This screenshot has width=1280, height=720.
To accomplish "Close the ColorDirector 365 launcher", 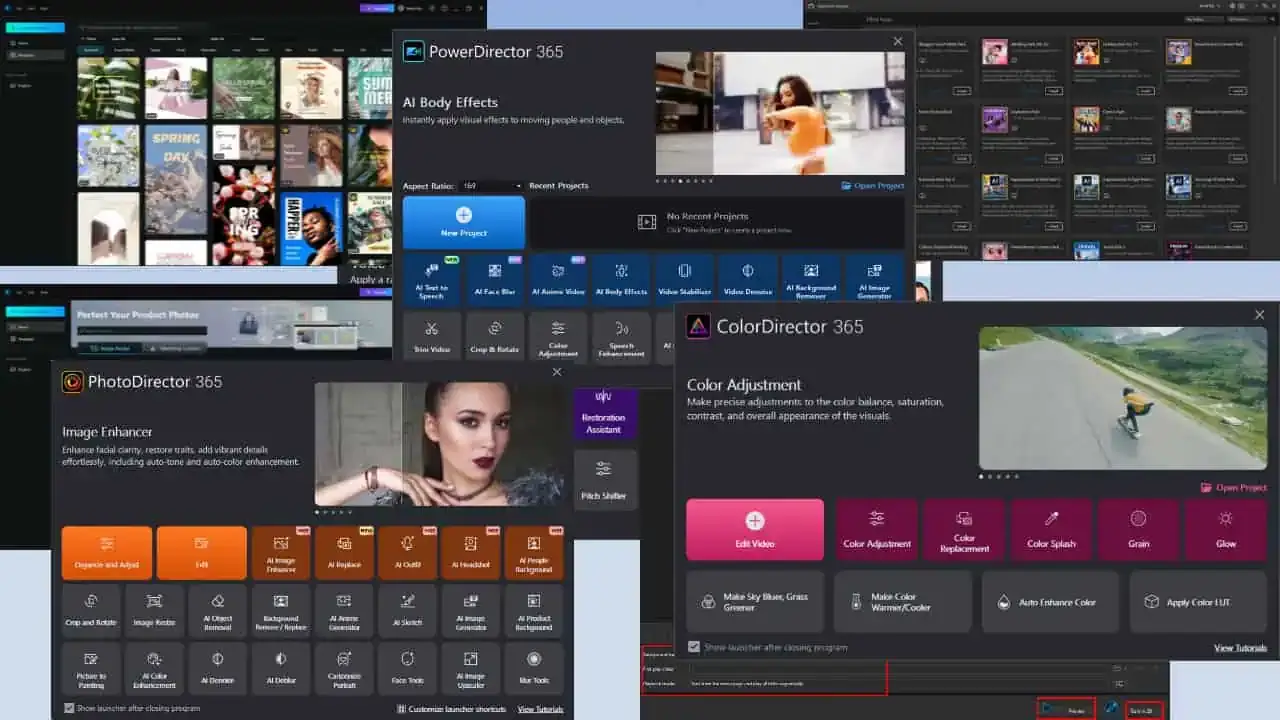I will 1259,315.
